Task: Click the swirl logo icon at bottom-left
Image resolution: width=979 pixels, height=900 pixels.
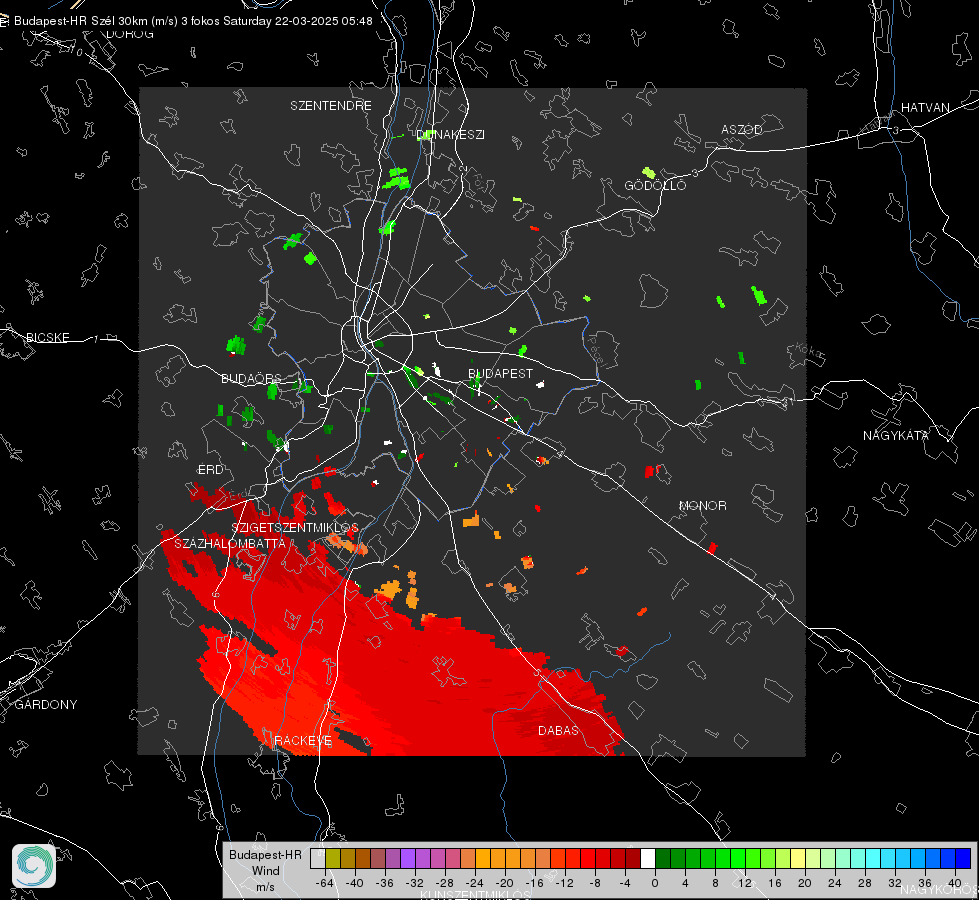Action: [x=34, y=866]
